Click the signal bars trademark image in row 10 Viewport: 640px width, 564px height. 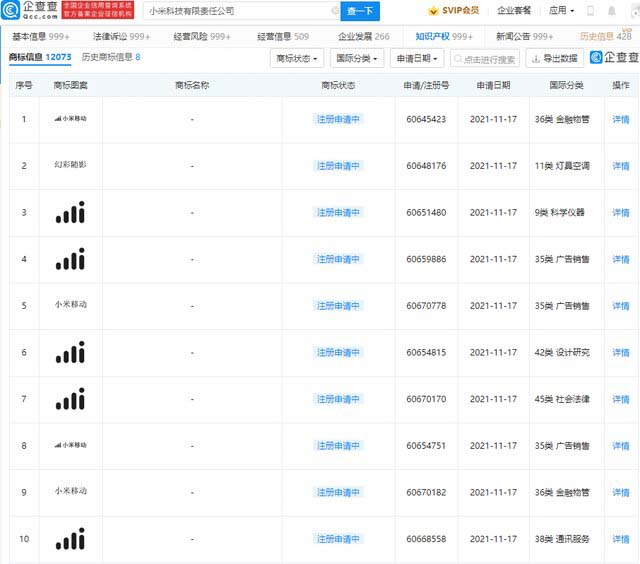tap(71, 539)
